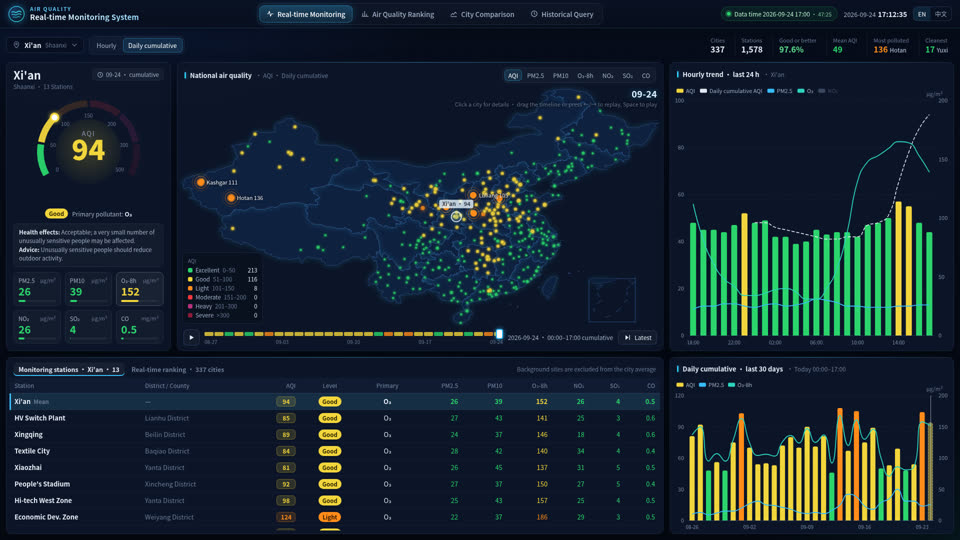960x540 pixels.
Task: Select O₃-8h map layer
Action: (585, 76)
